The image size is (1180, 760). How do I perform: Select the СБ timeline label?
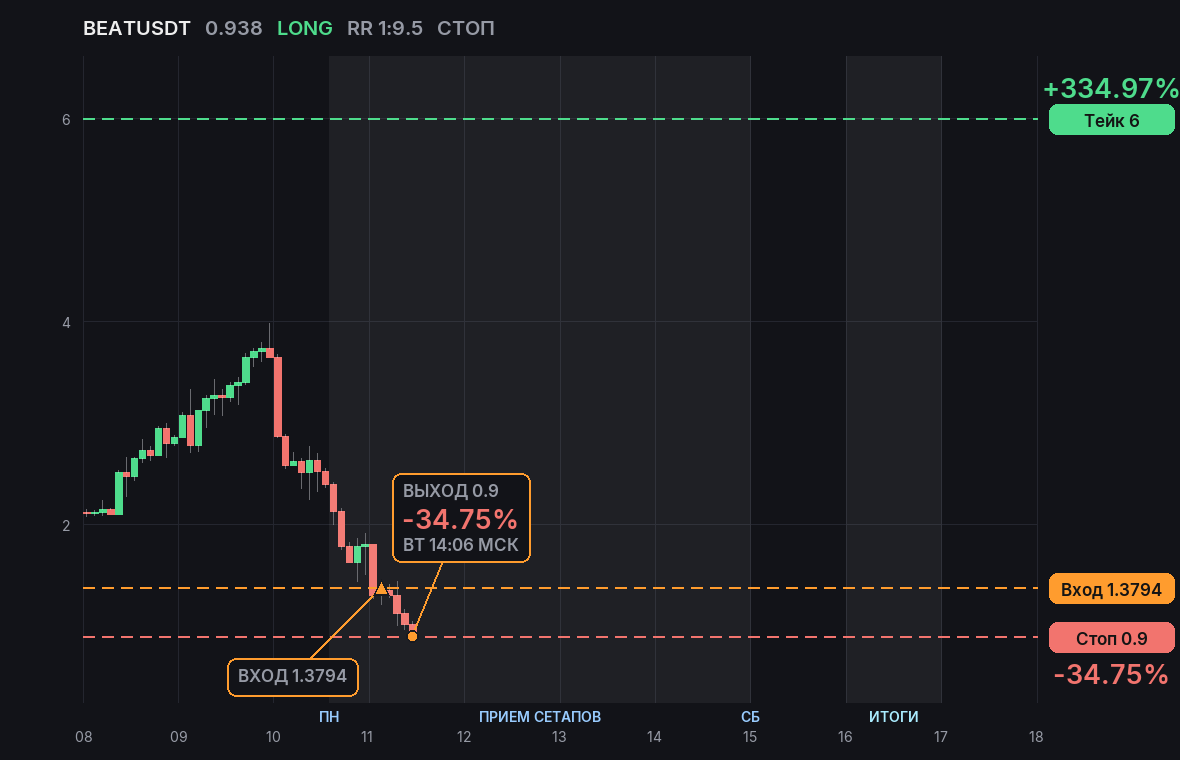(750, 716)
